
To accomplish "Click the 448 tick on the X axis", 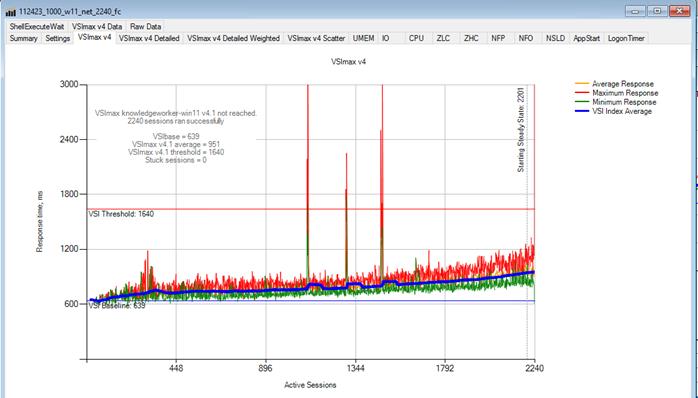I will (x=176, y=369).
